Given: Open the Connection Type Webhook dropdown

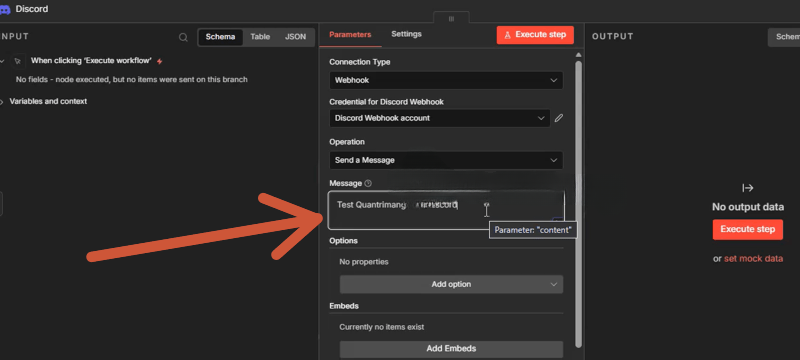Looking at the screenshot, I should 446,81.
